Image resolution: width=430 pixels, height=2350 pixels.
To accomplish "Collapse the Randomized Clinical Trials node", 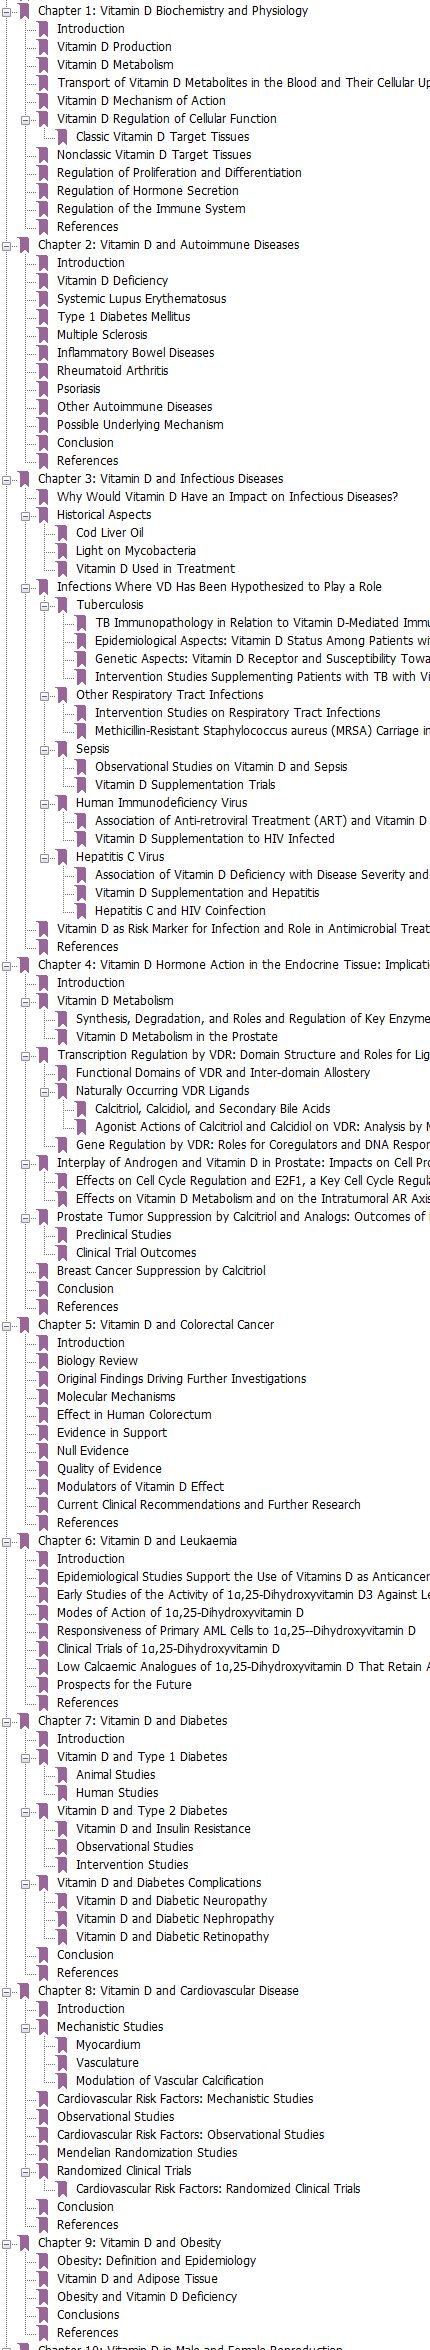I will [27, 2171].
